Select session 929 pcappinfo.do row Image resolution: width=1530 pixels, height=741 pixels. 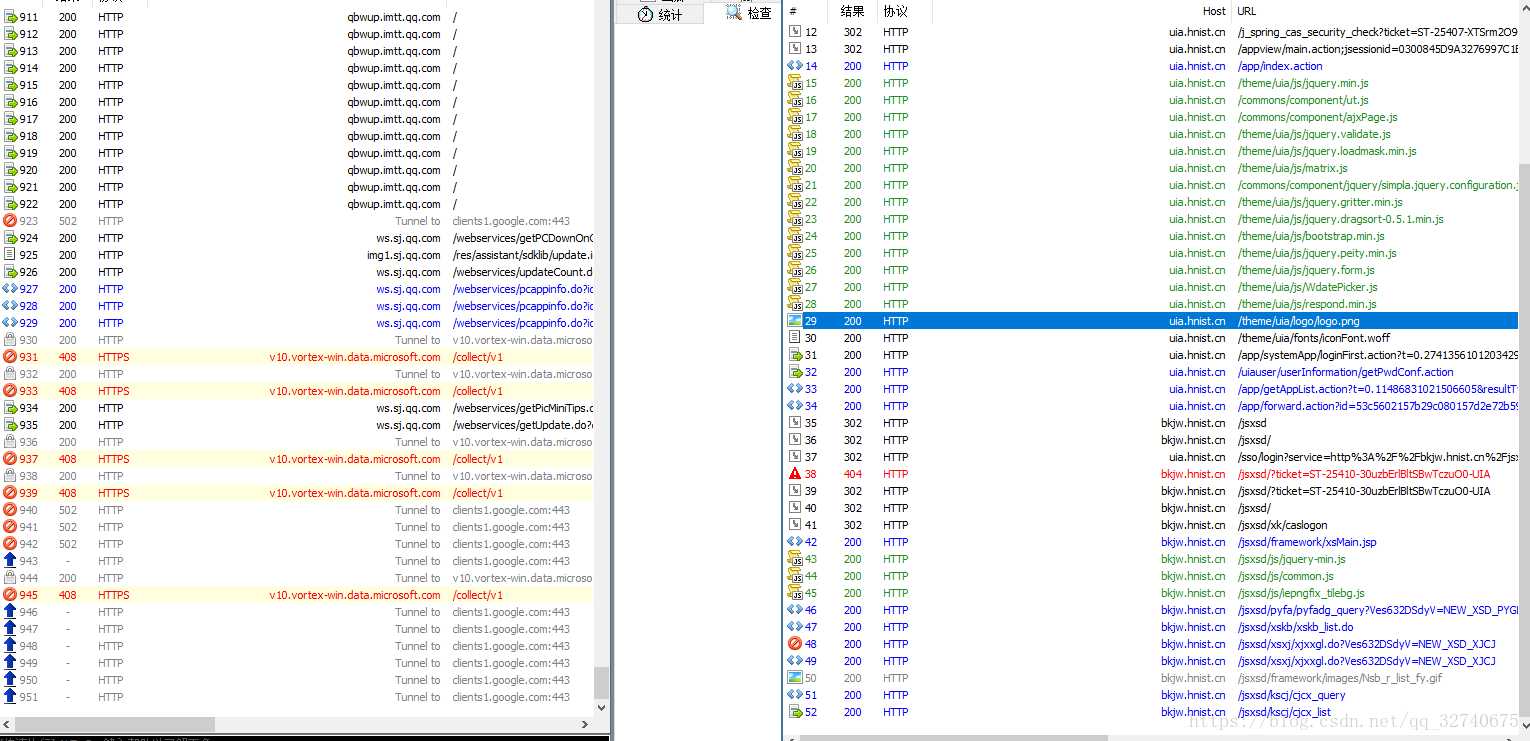pos(297,323)
